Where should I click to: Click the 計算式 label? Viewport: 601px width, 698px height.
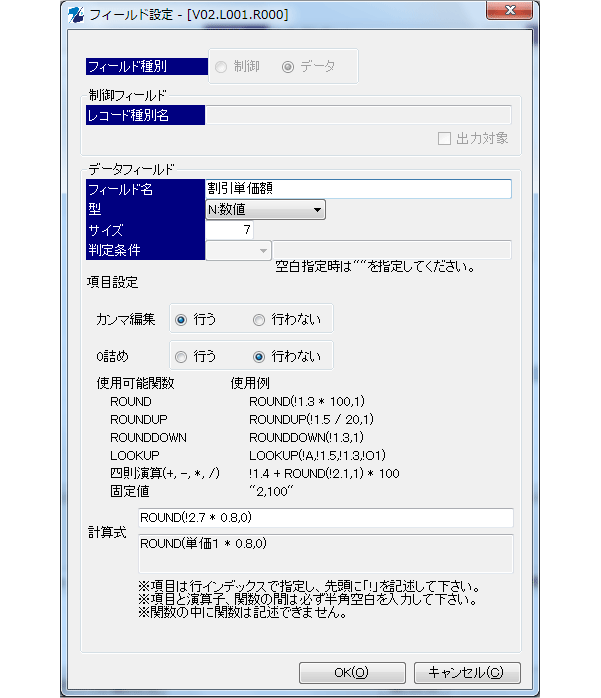pos(107,532)
